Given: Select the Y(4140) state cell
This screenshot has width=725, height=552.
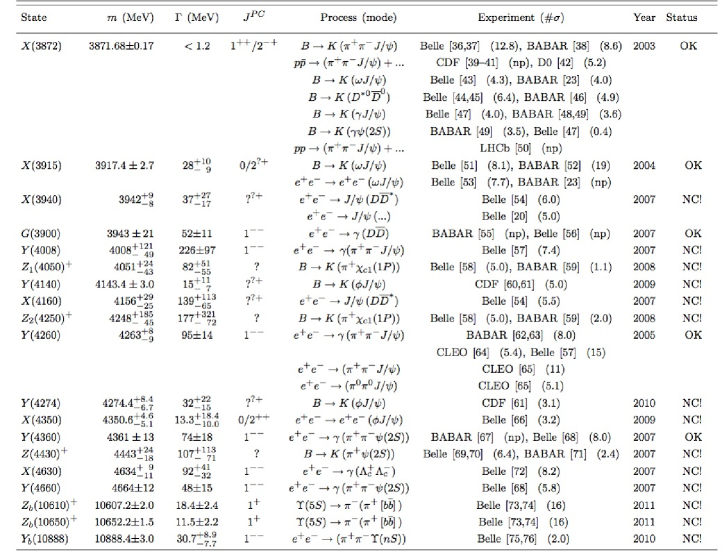Looking at the screenshot, I should pyautogui.click(x=40, y=284).
